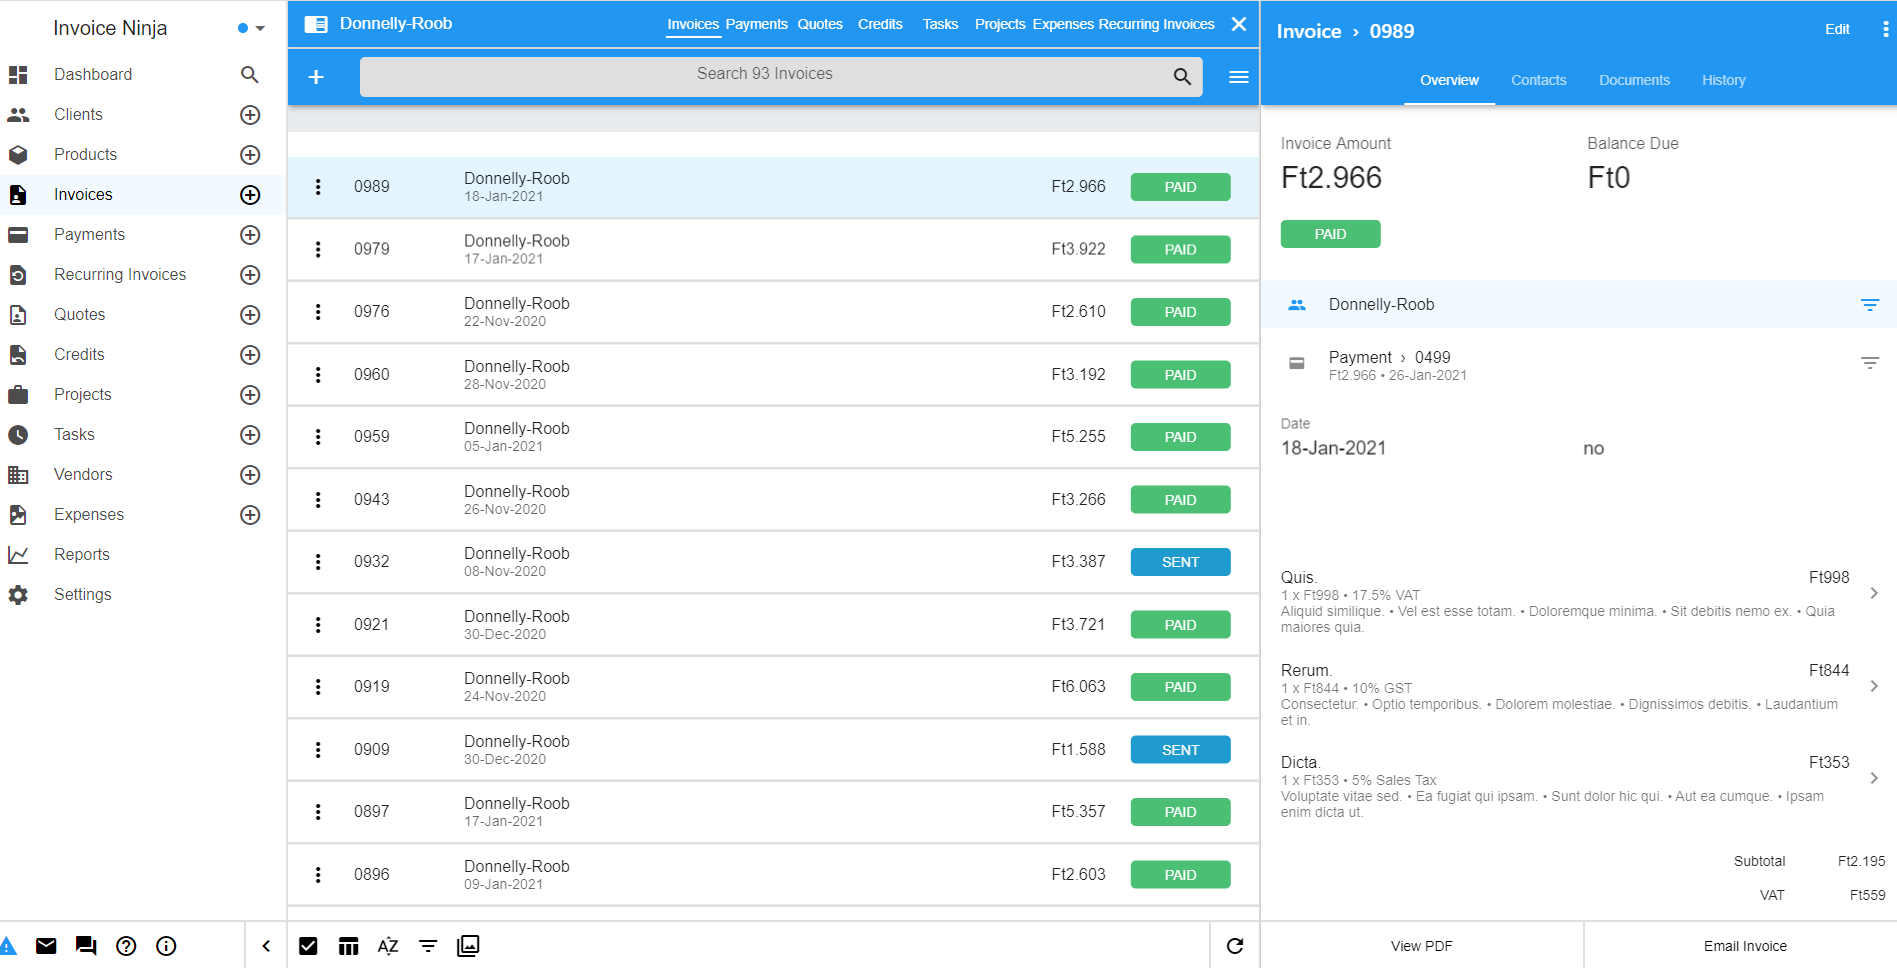This screenshot has height=968, width=1897.
Task: Switch to client Quotes tab
Action: (x=820, y=24)
